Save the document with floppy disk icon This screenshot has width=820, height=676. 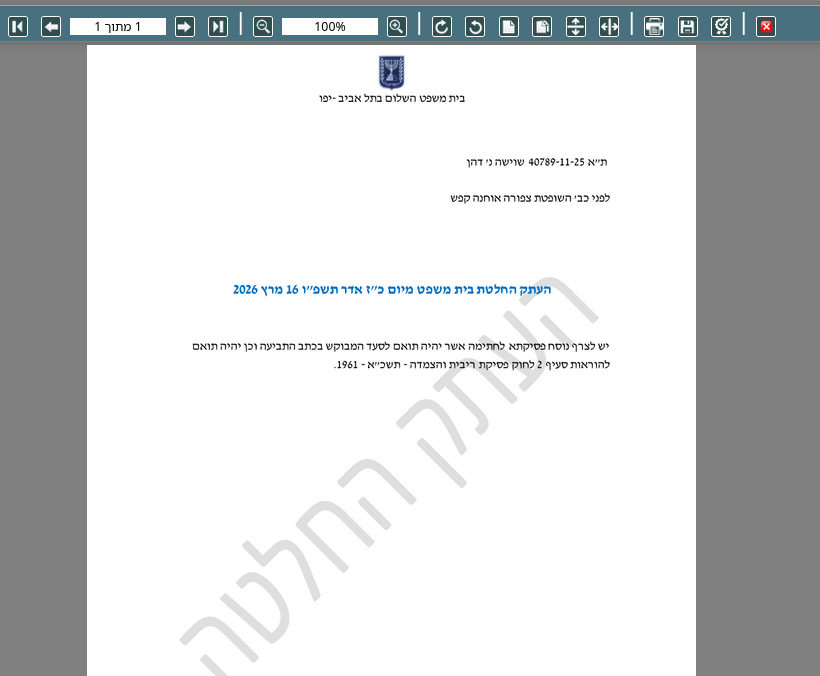[688, 26]
